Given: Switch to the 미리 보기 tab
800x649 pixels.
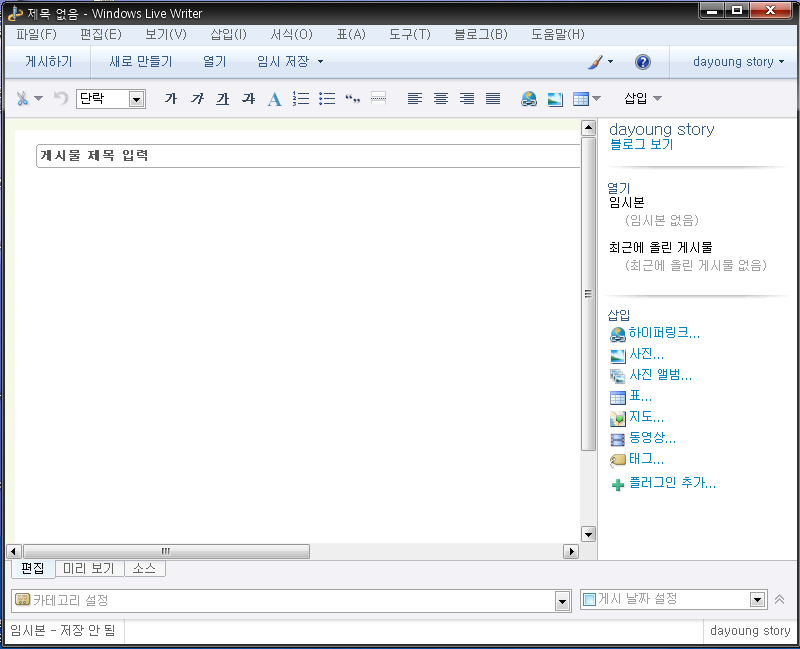Looking at the screenshot, I should tap(89, 568).
